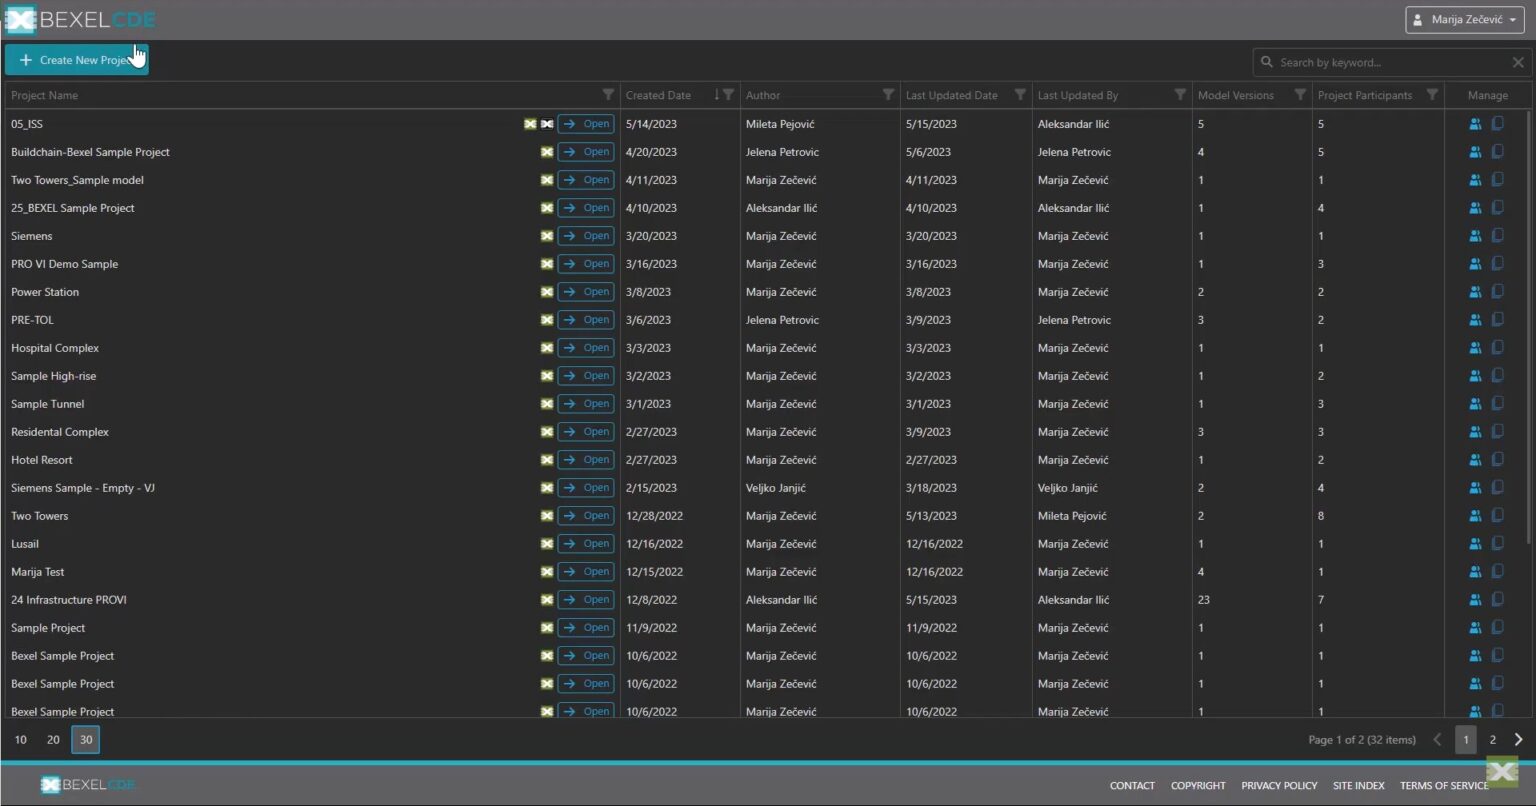Open the Power Station project

pyautogui.click(x=585, y=291)
